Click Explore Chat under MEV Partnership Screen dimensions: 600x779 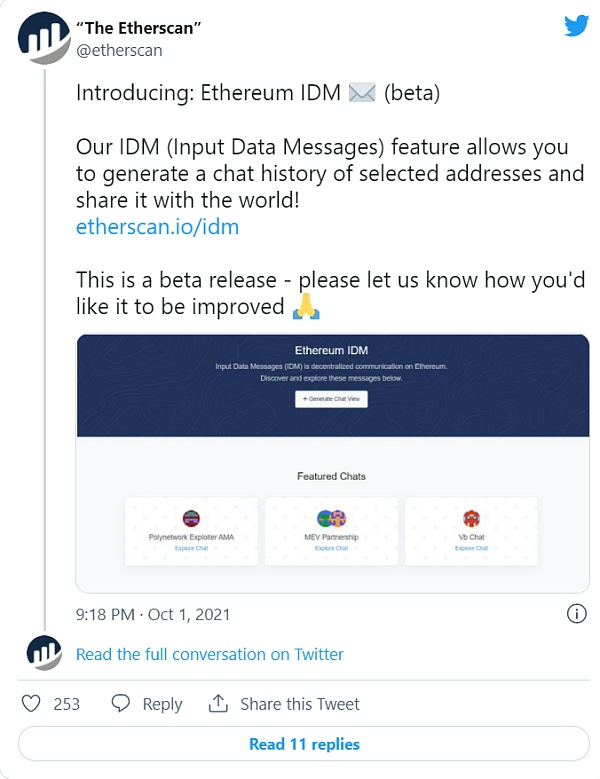(331, 548)
